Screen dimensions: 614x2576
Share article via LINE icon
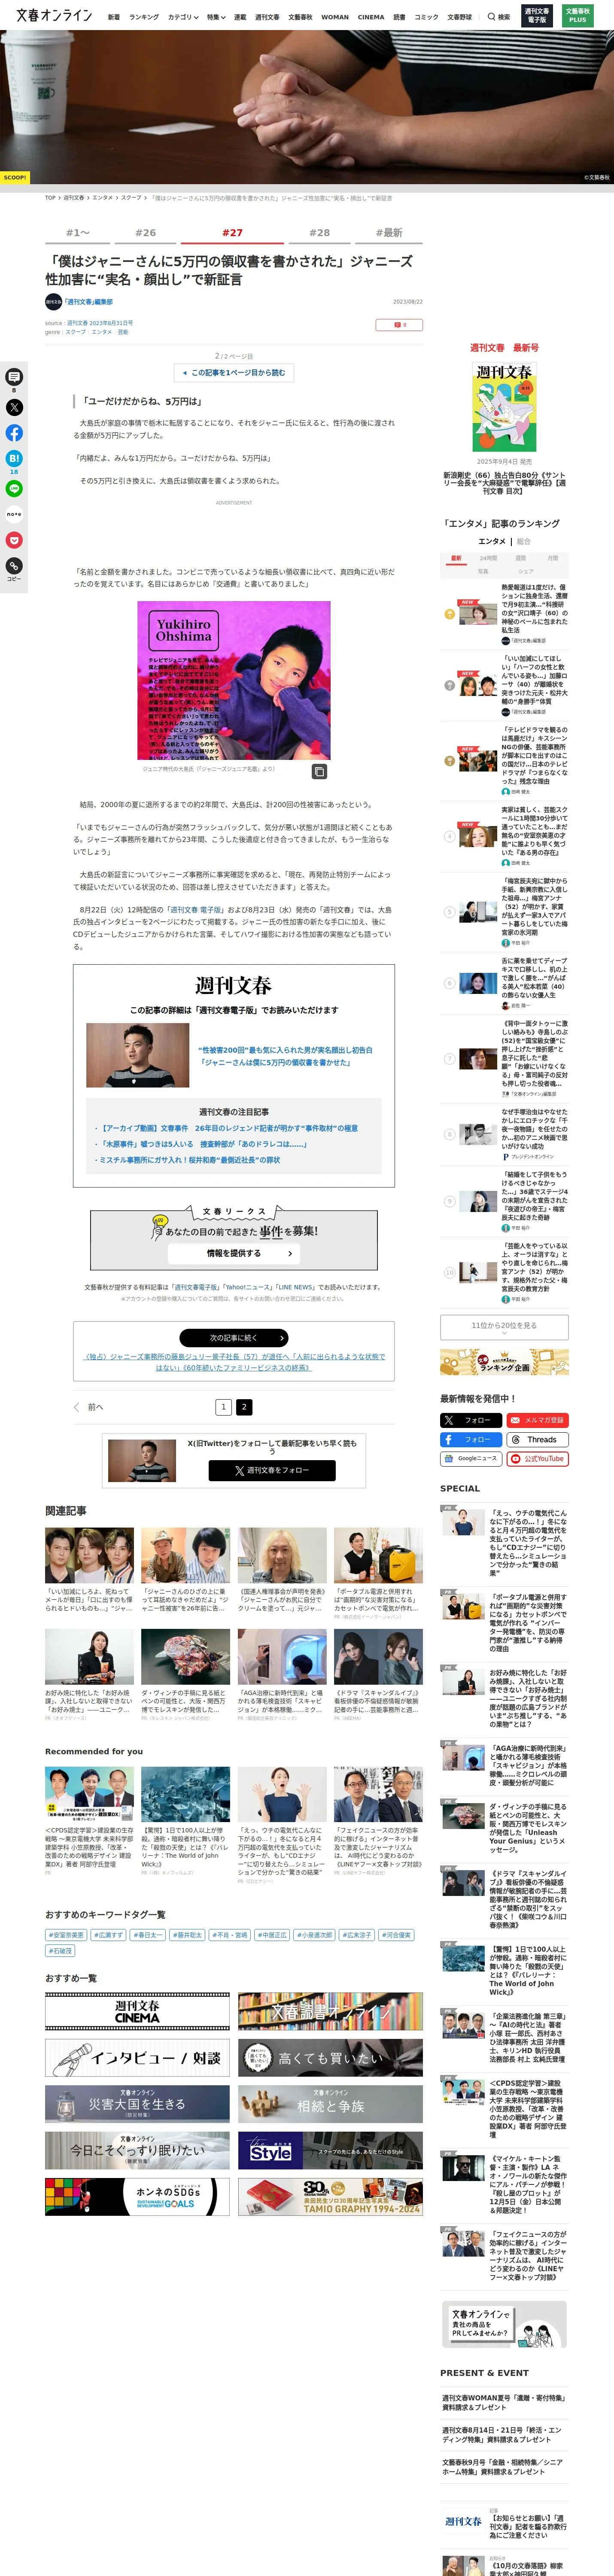click(14, 488)
